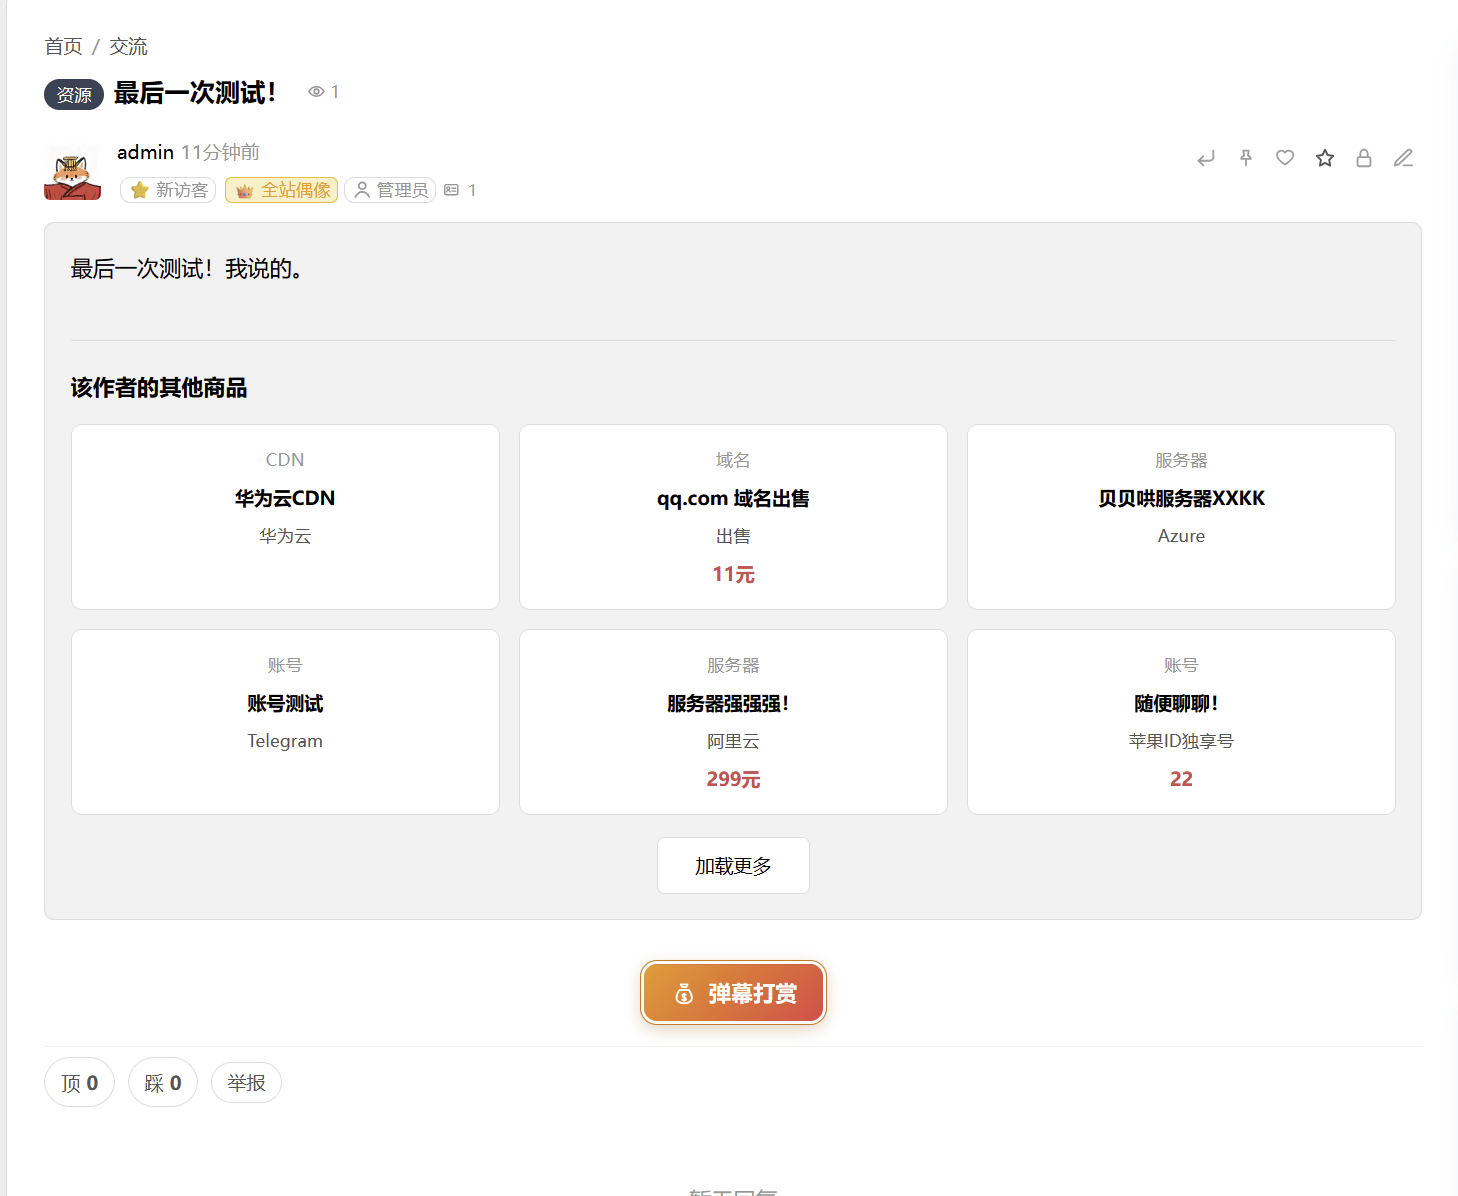Upvote with the 顶 0 button

pos(79,1083)
